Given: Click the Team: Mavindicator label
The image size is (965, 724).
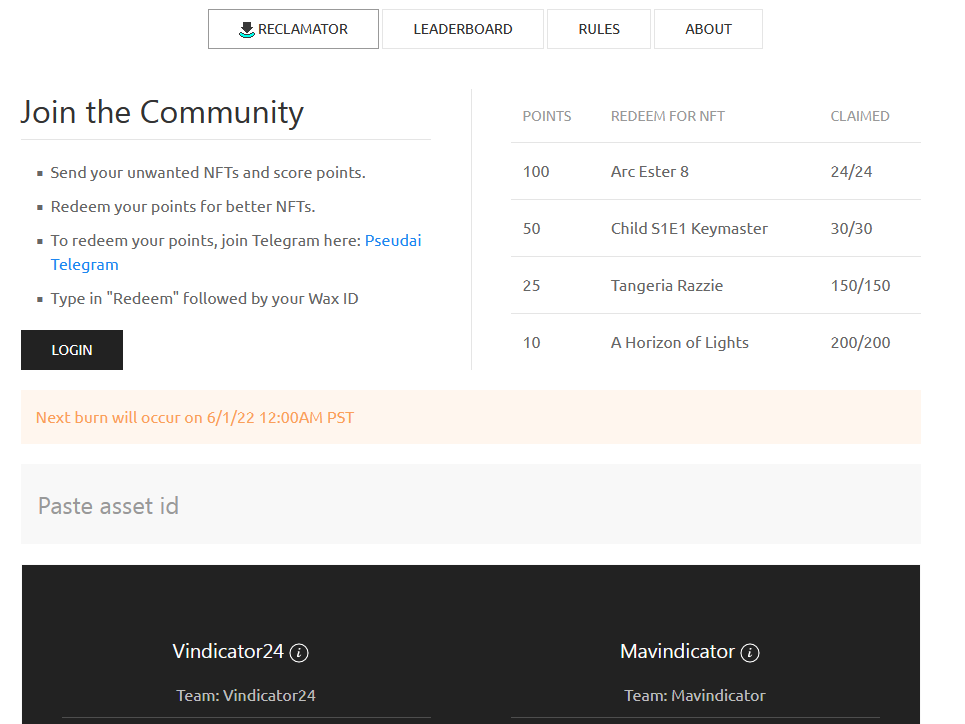Looking at the screenshot, I should 695,696.
